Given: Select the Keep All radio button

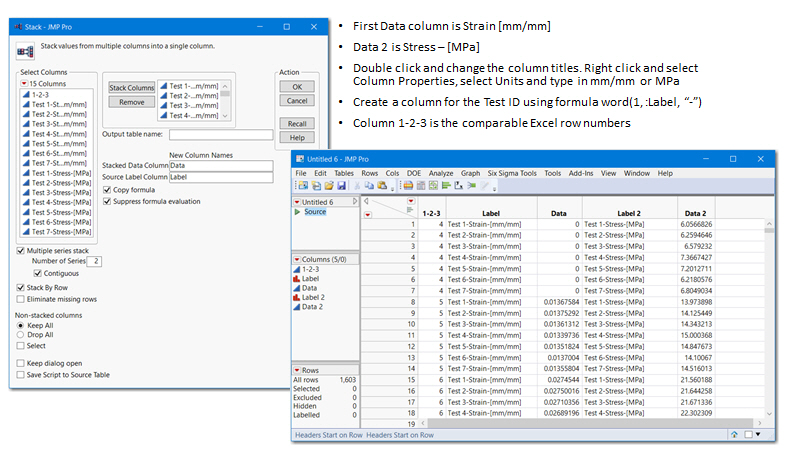Looking at the screenshot, I should 20,326.
